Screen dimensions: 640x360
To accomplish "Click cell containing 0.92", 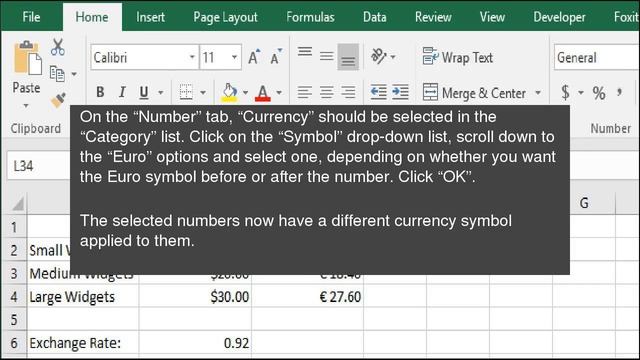I will 195,343.
